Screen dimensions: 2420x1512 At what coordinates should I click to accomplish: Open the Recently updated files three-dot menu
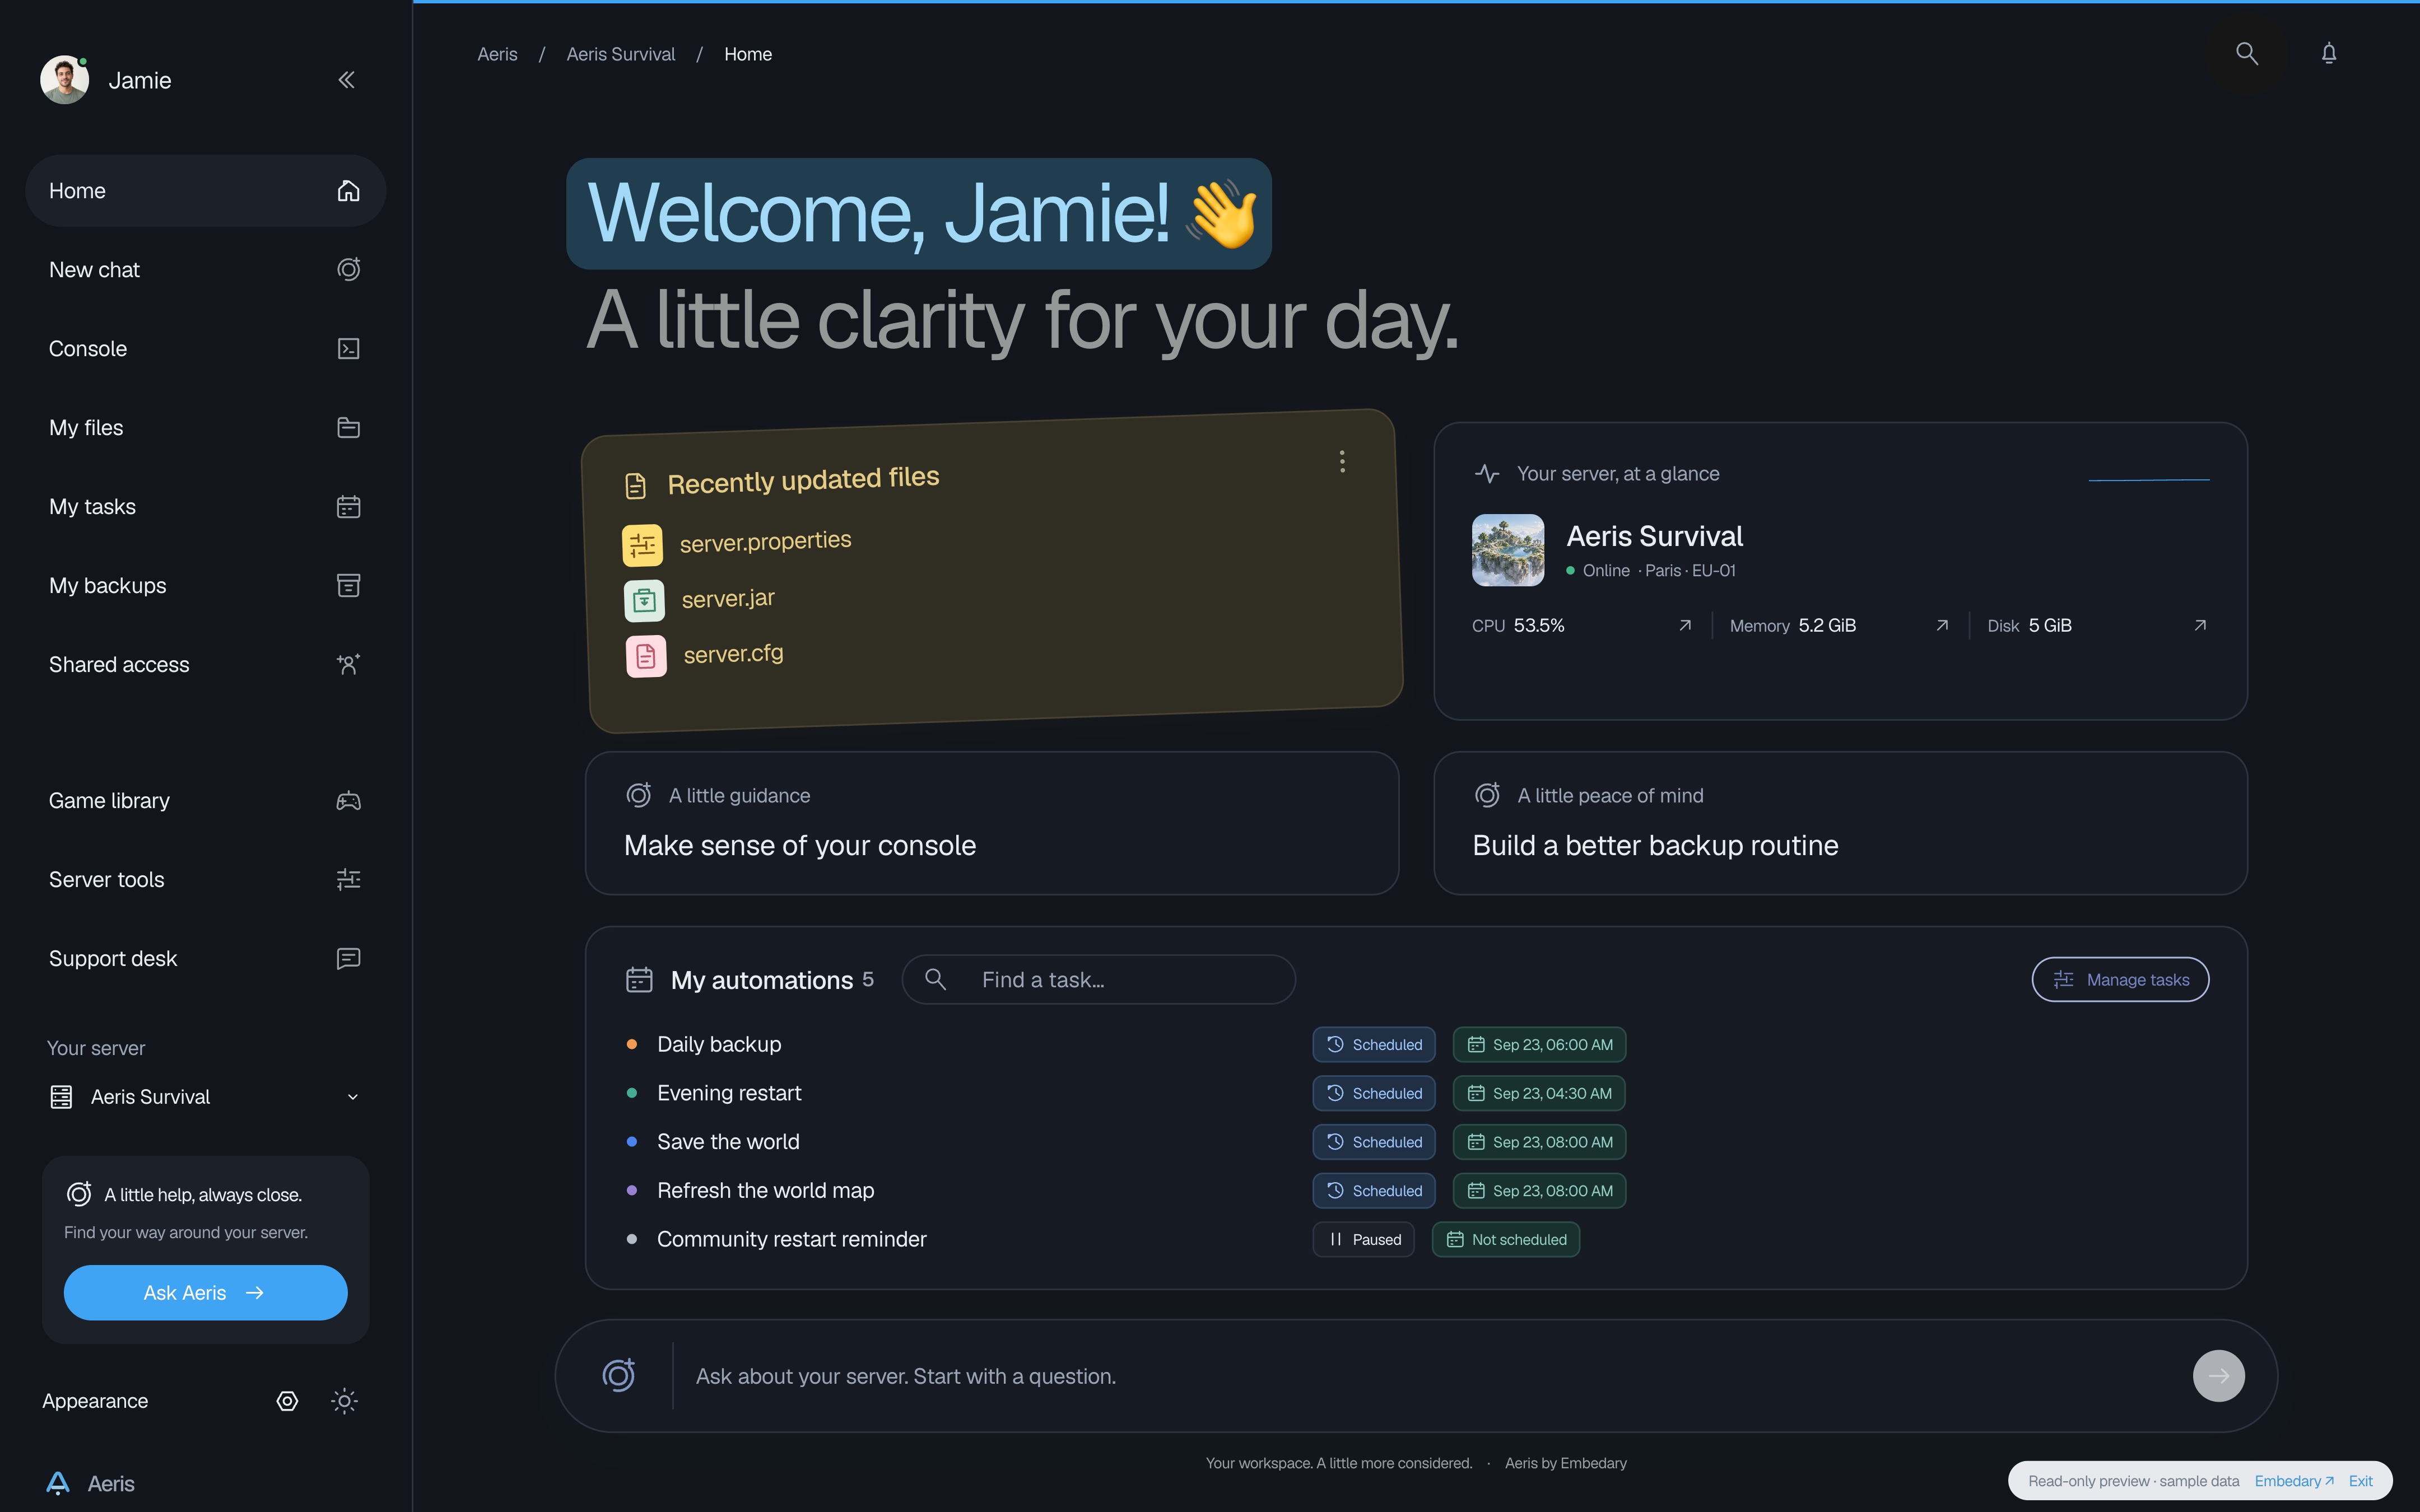(x=1342, y=461)
